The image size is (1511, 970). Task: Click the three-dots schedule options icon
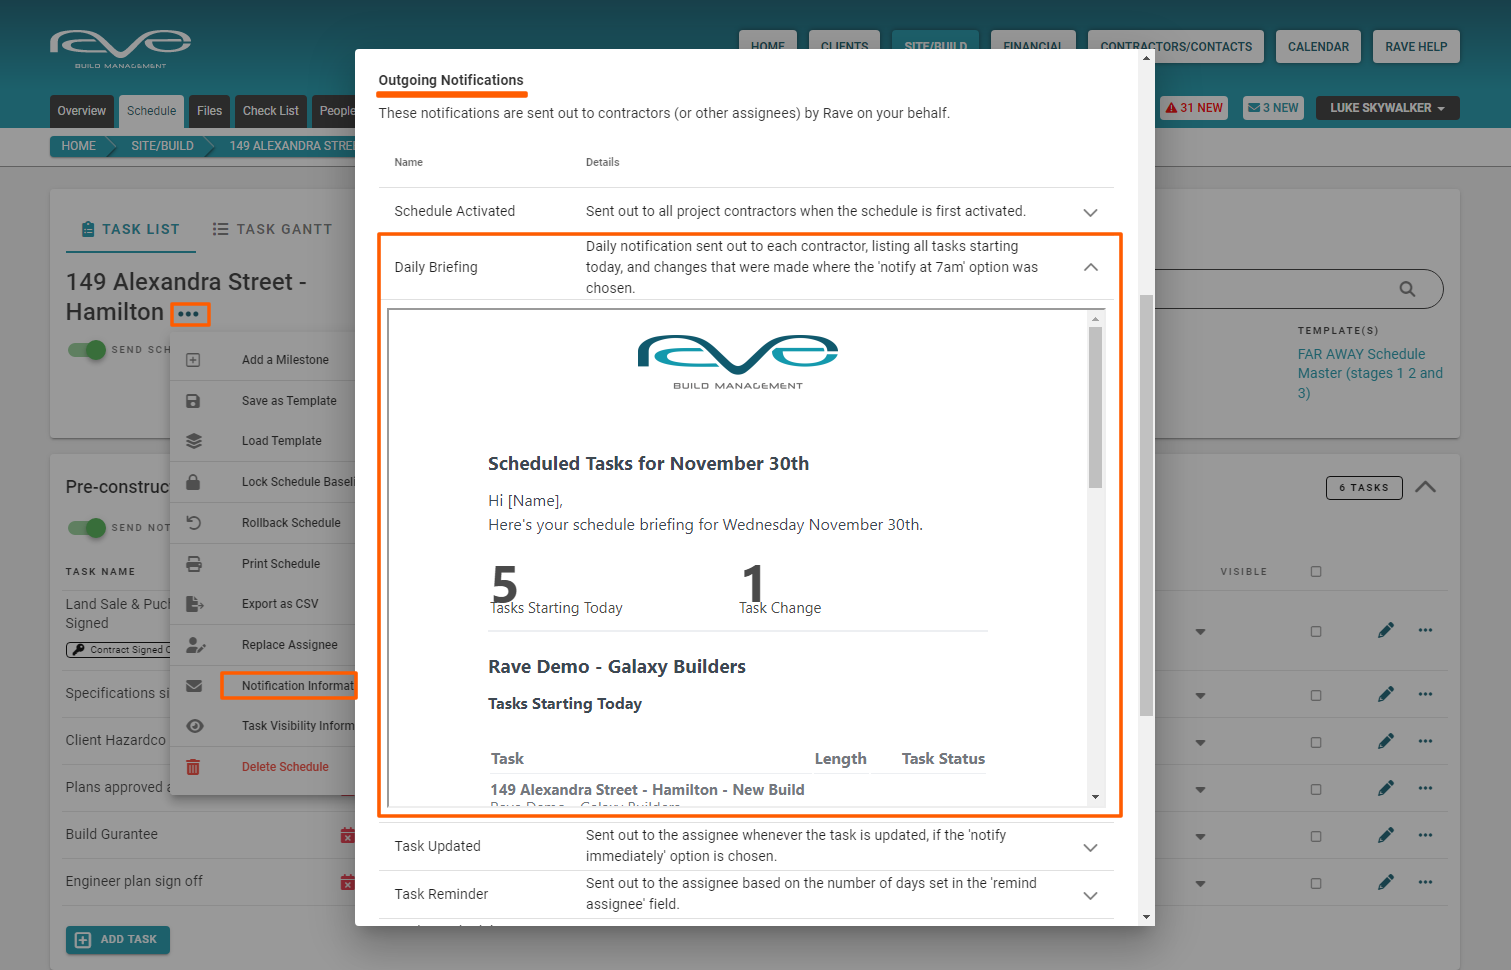click(x=189, y=314)
